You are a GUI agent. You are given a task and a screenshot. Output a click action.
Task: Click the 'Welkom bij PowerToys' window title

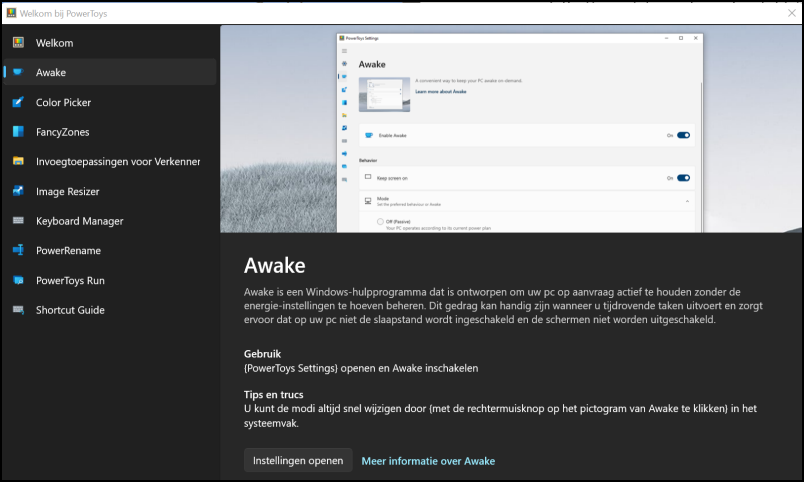63,13
